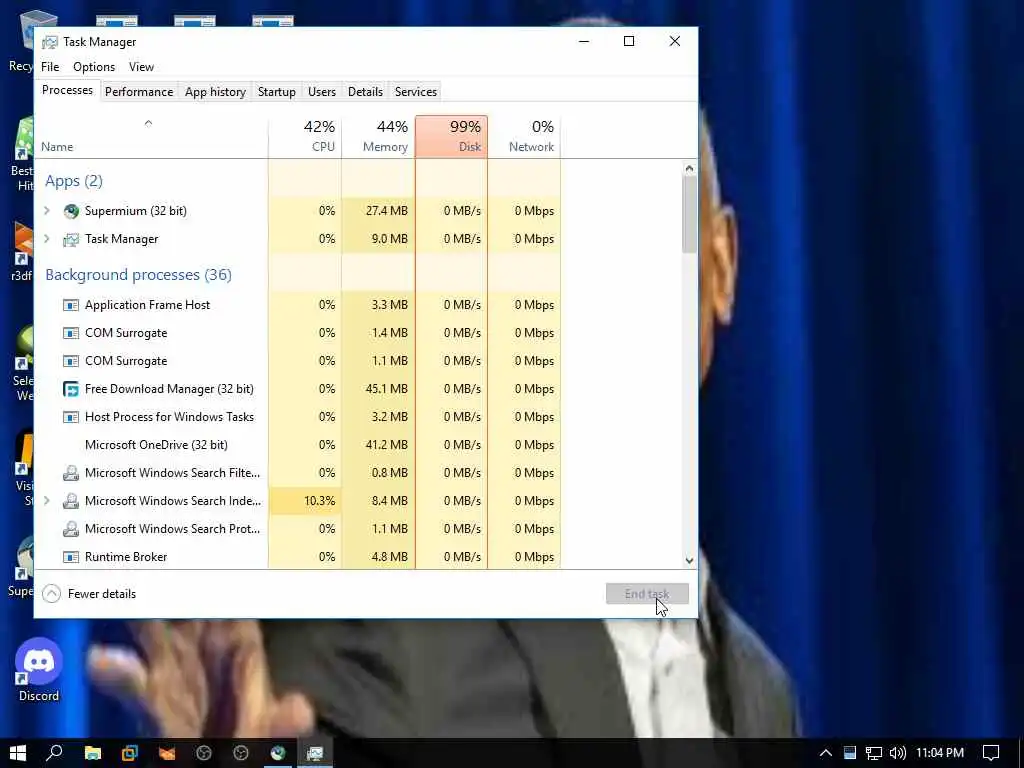Switch to the Performance tab
The width and height of the screenshot is (1024, 768).
coord(139,91)
